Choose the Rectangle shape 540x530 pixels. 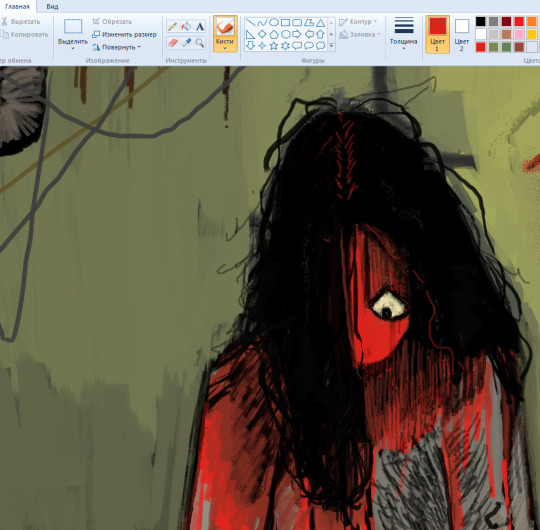[x=285, y=23]
